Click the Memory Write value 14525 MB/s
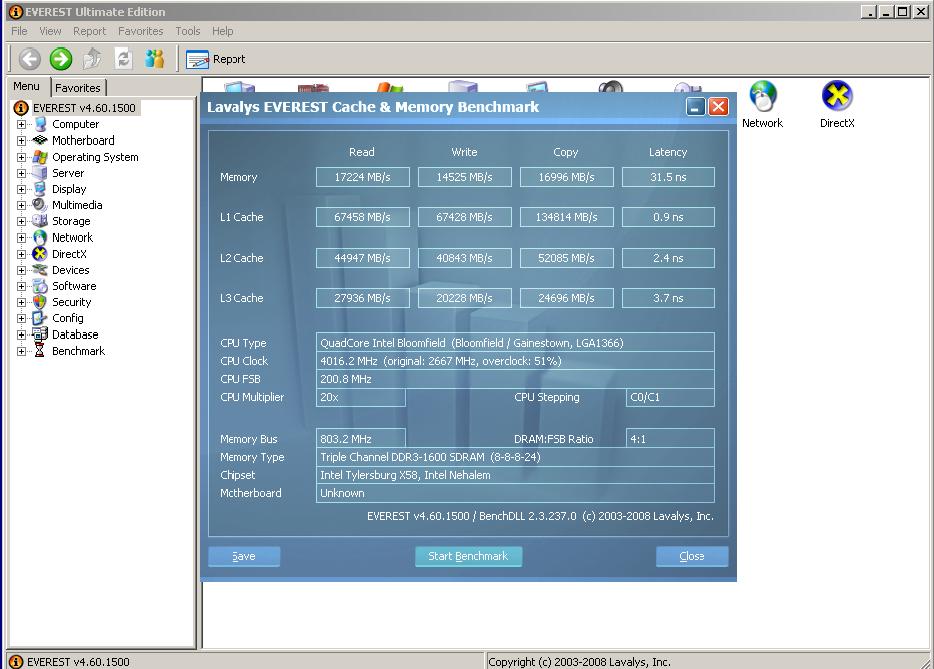Image resolution: width=934 pixels, height=669 pixels. [465, 178]
